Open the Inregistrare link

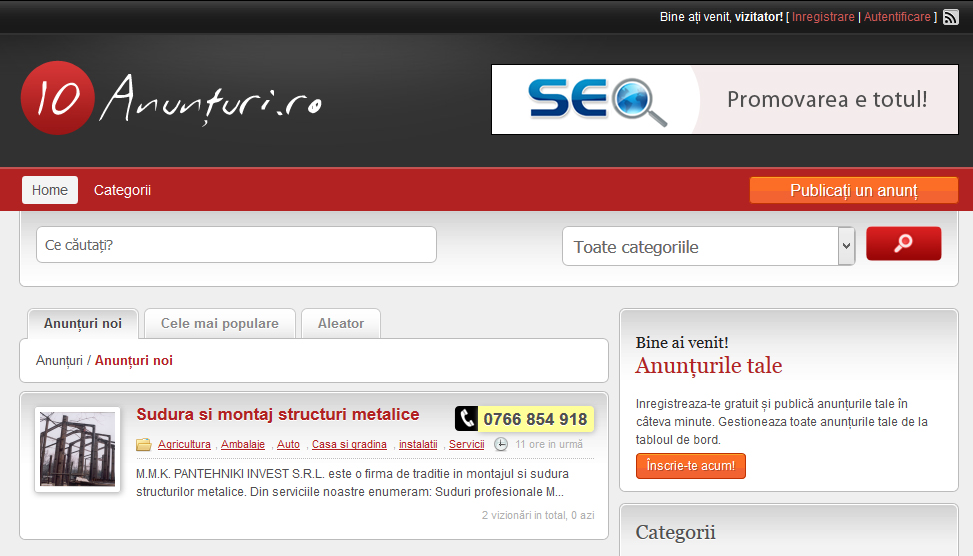click(x=823, y=17)
